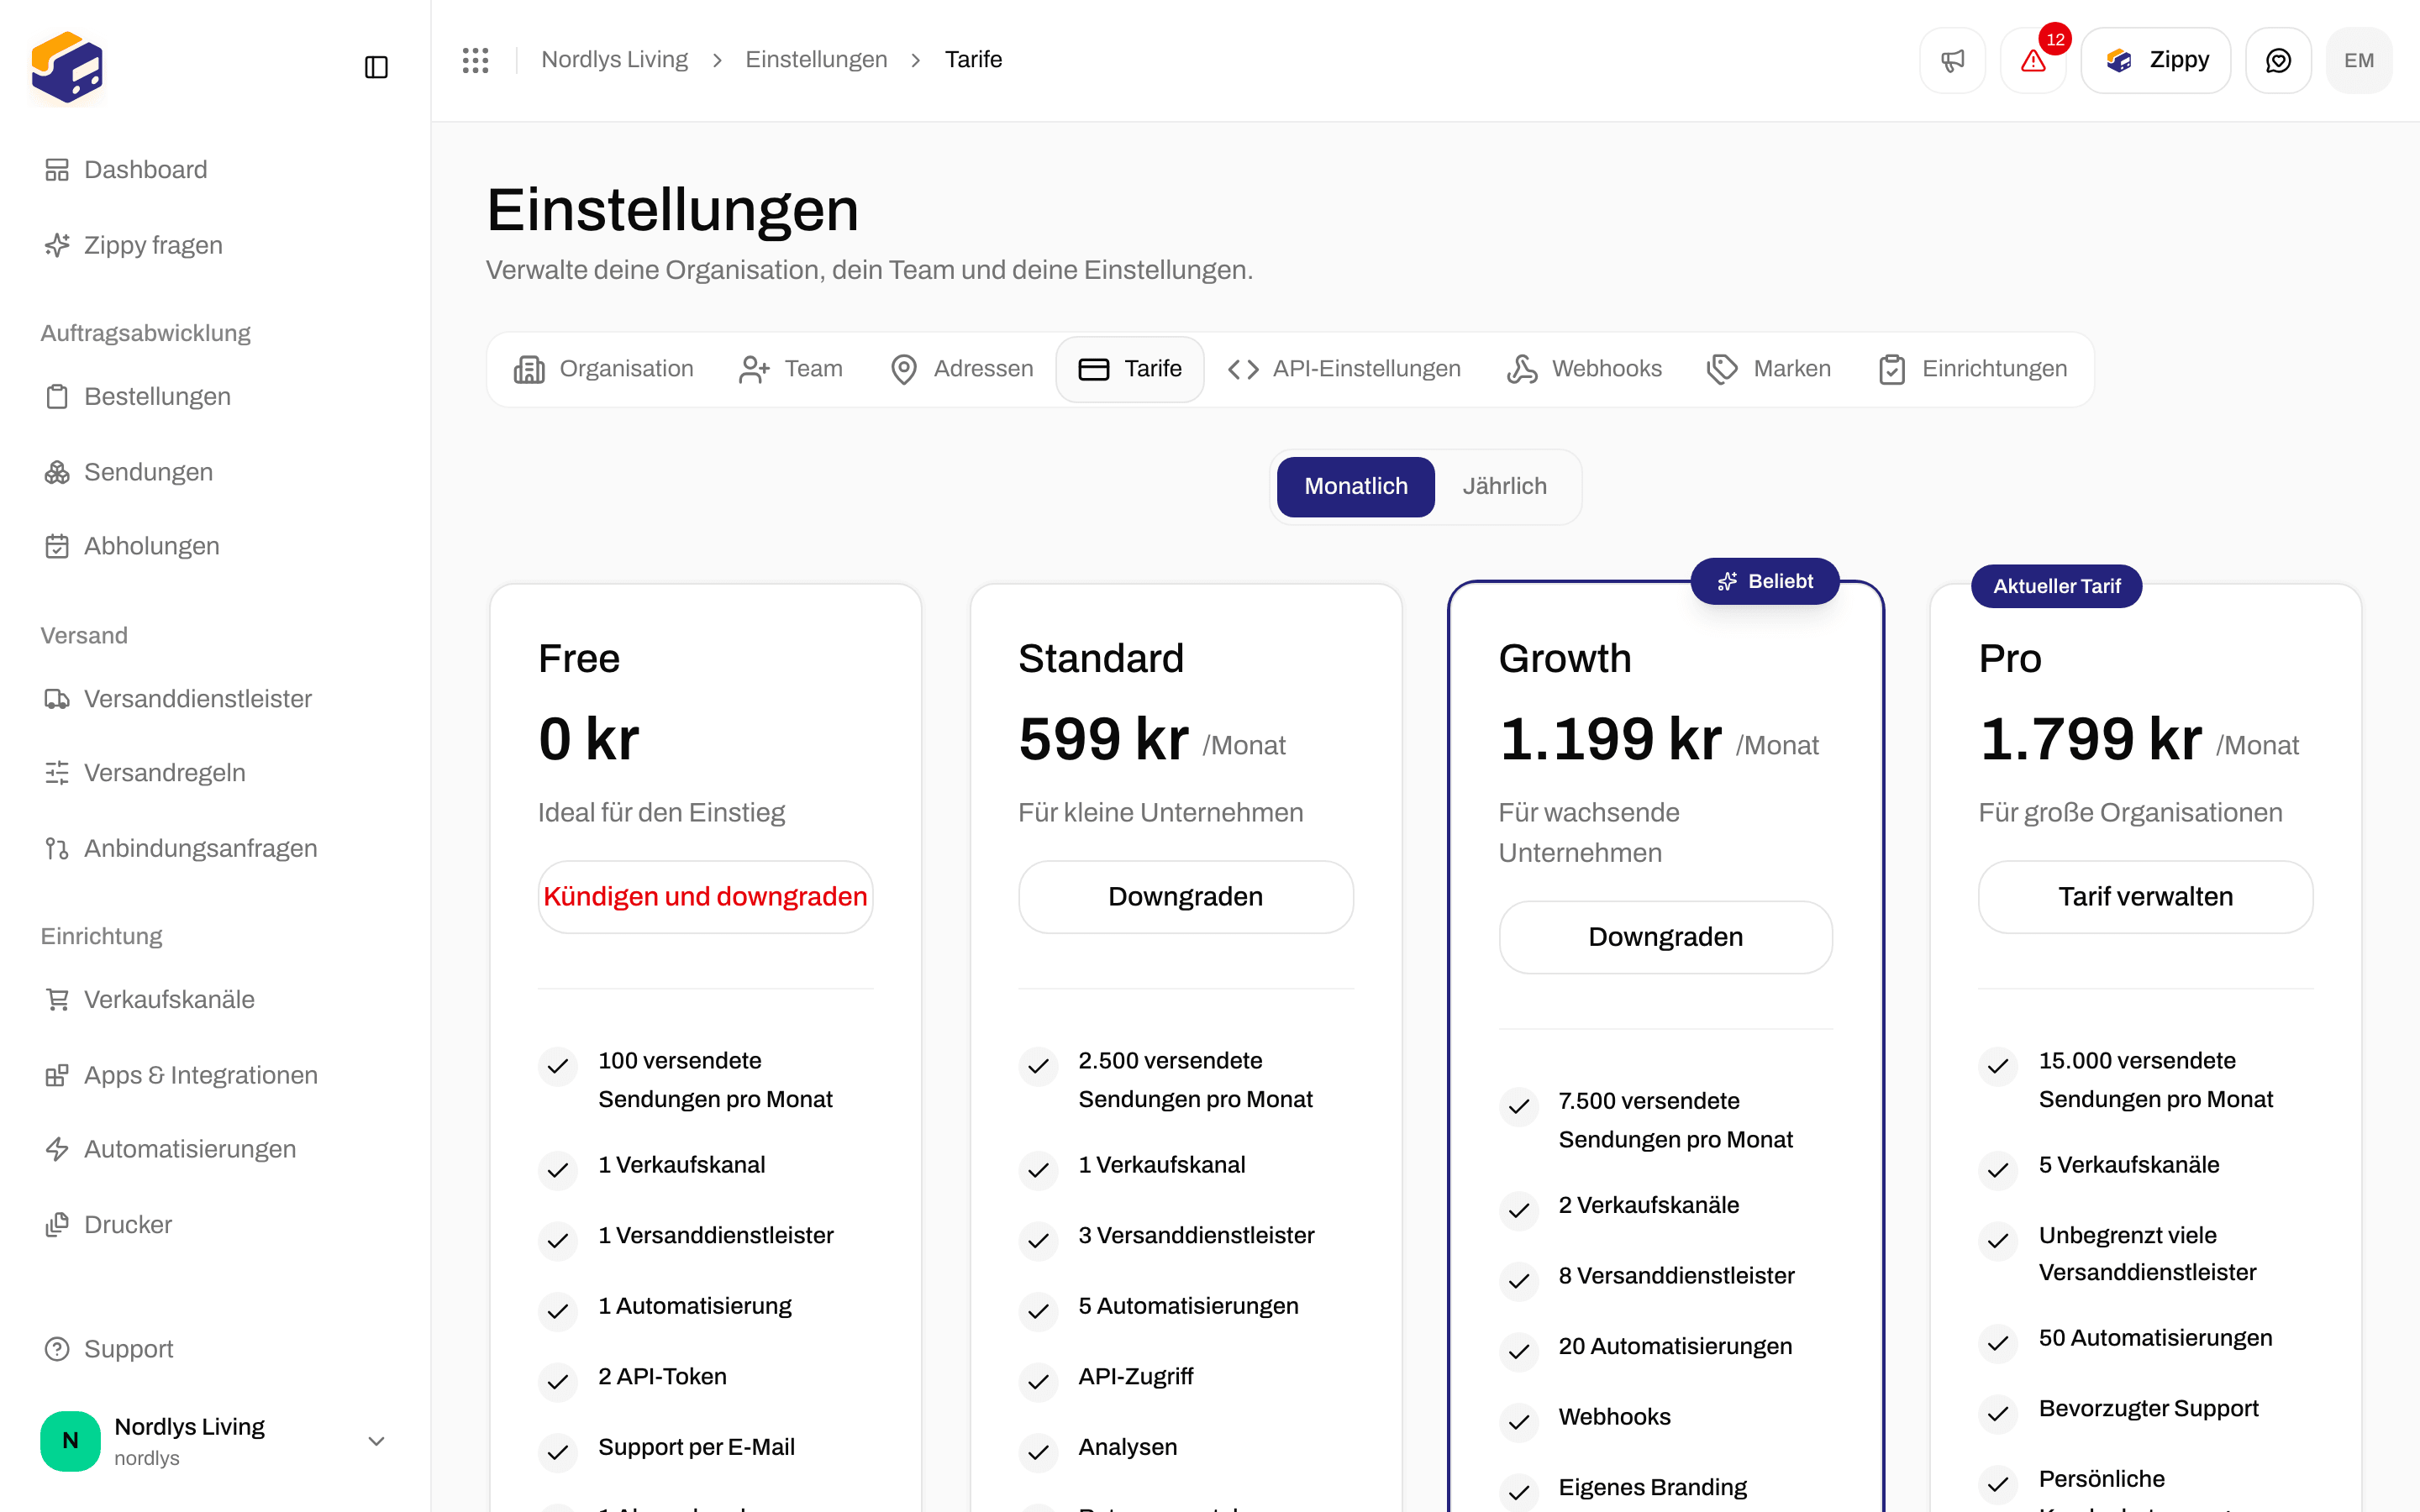Open the chat message icon
Viewport: 2420px width, 1512px height.
[x=2278, y=60]
